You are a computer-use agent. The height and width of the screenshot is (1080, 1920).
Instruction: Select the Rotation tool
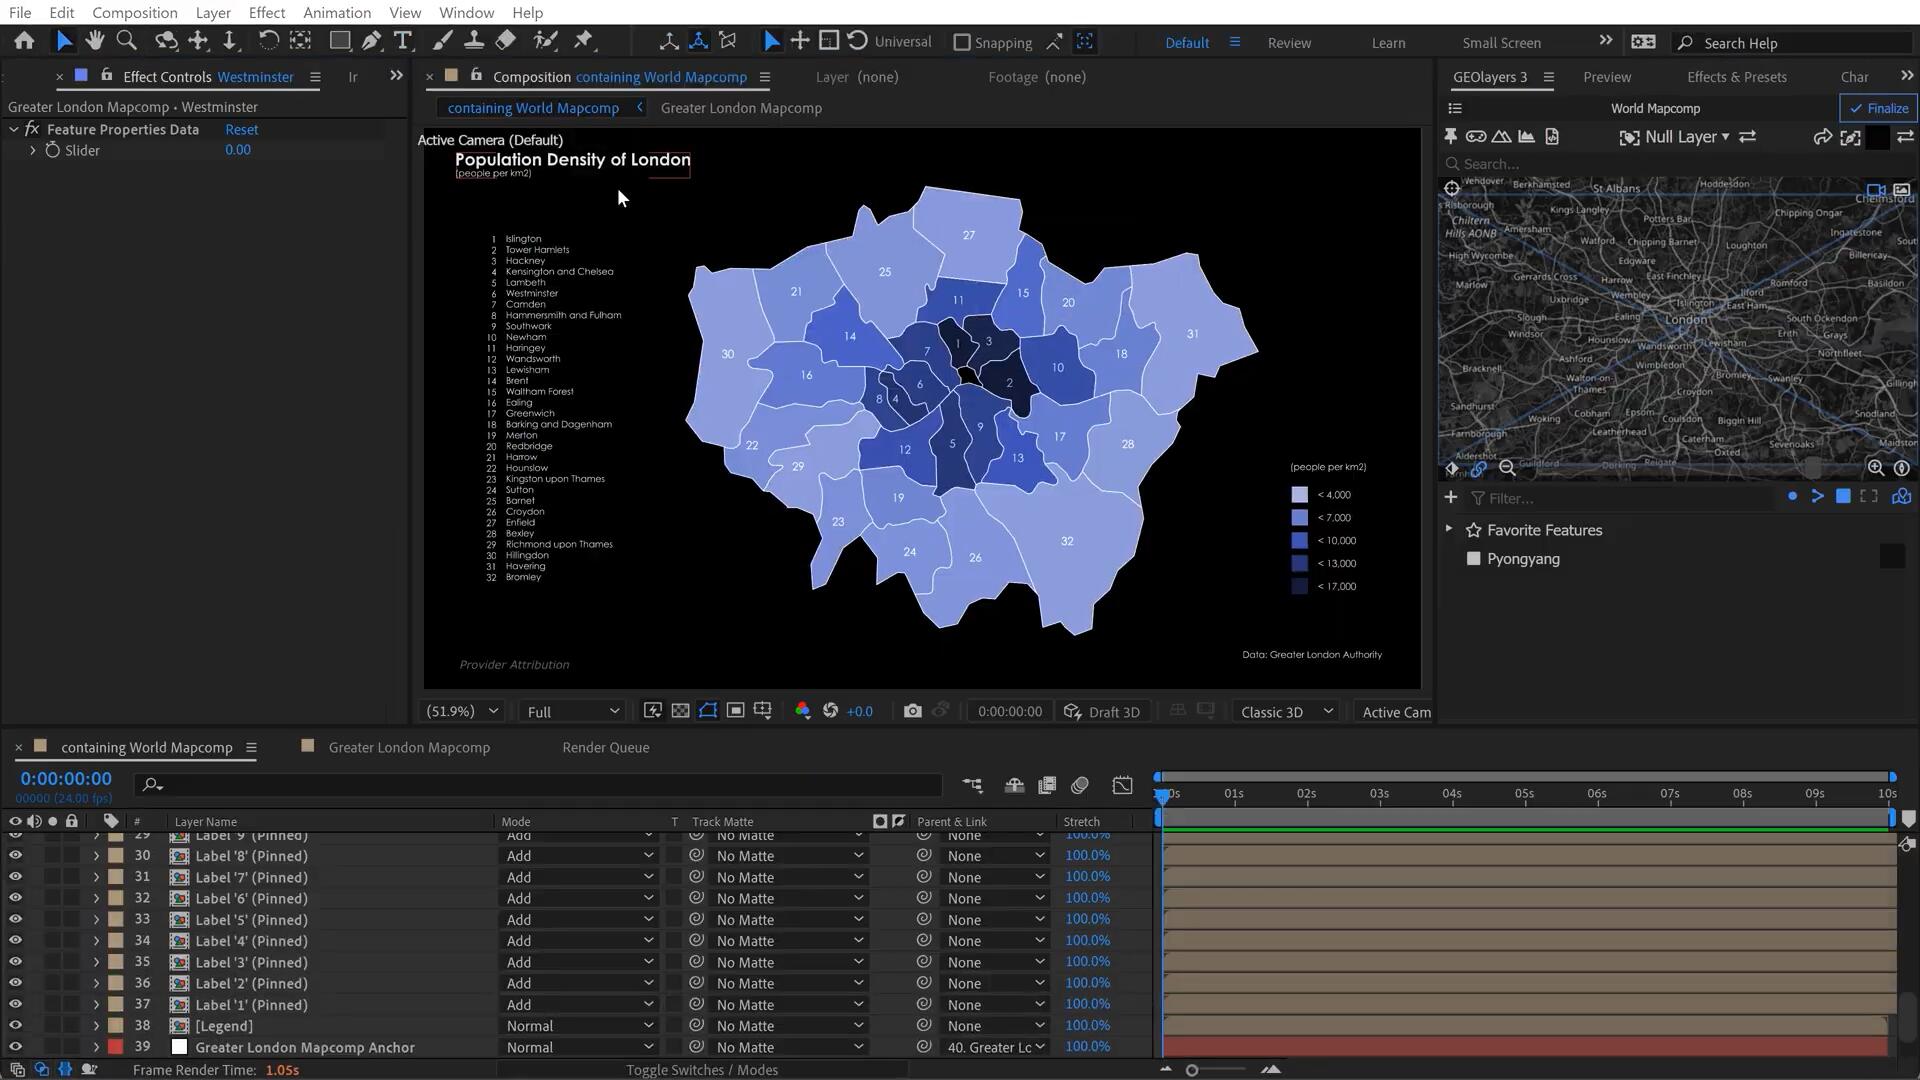[268, 41]
